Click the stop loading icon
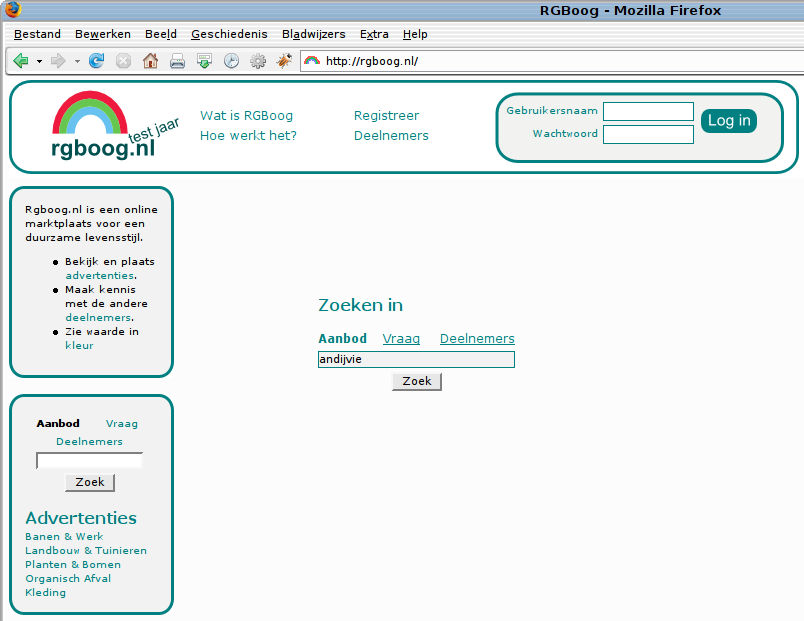This screenshot has width=804, height=621. tap(123, 61)
